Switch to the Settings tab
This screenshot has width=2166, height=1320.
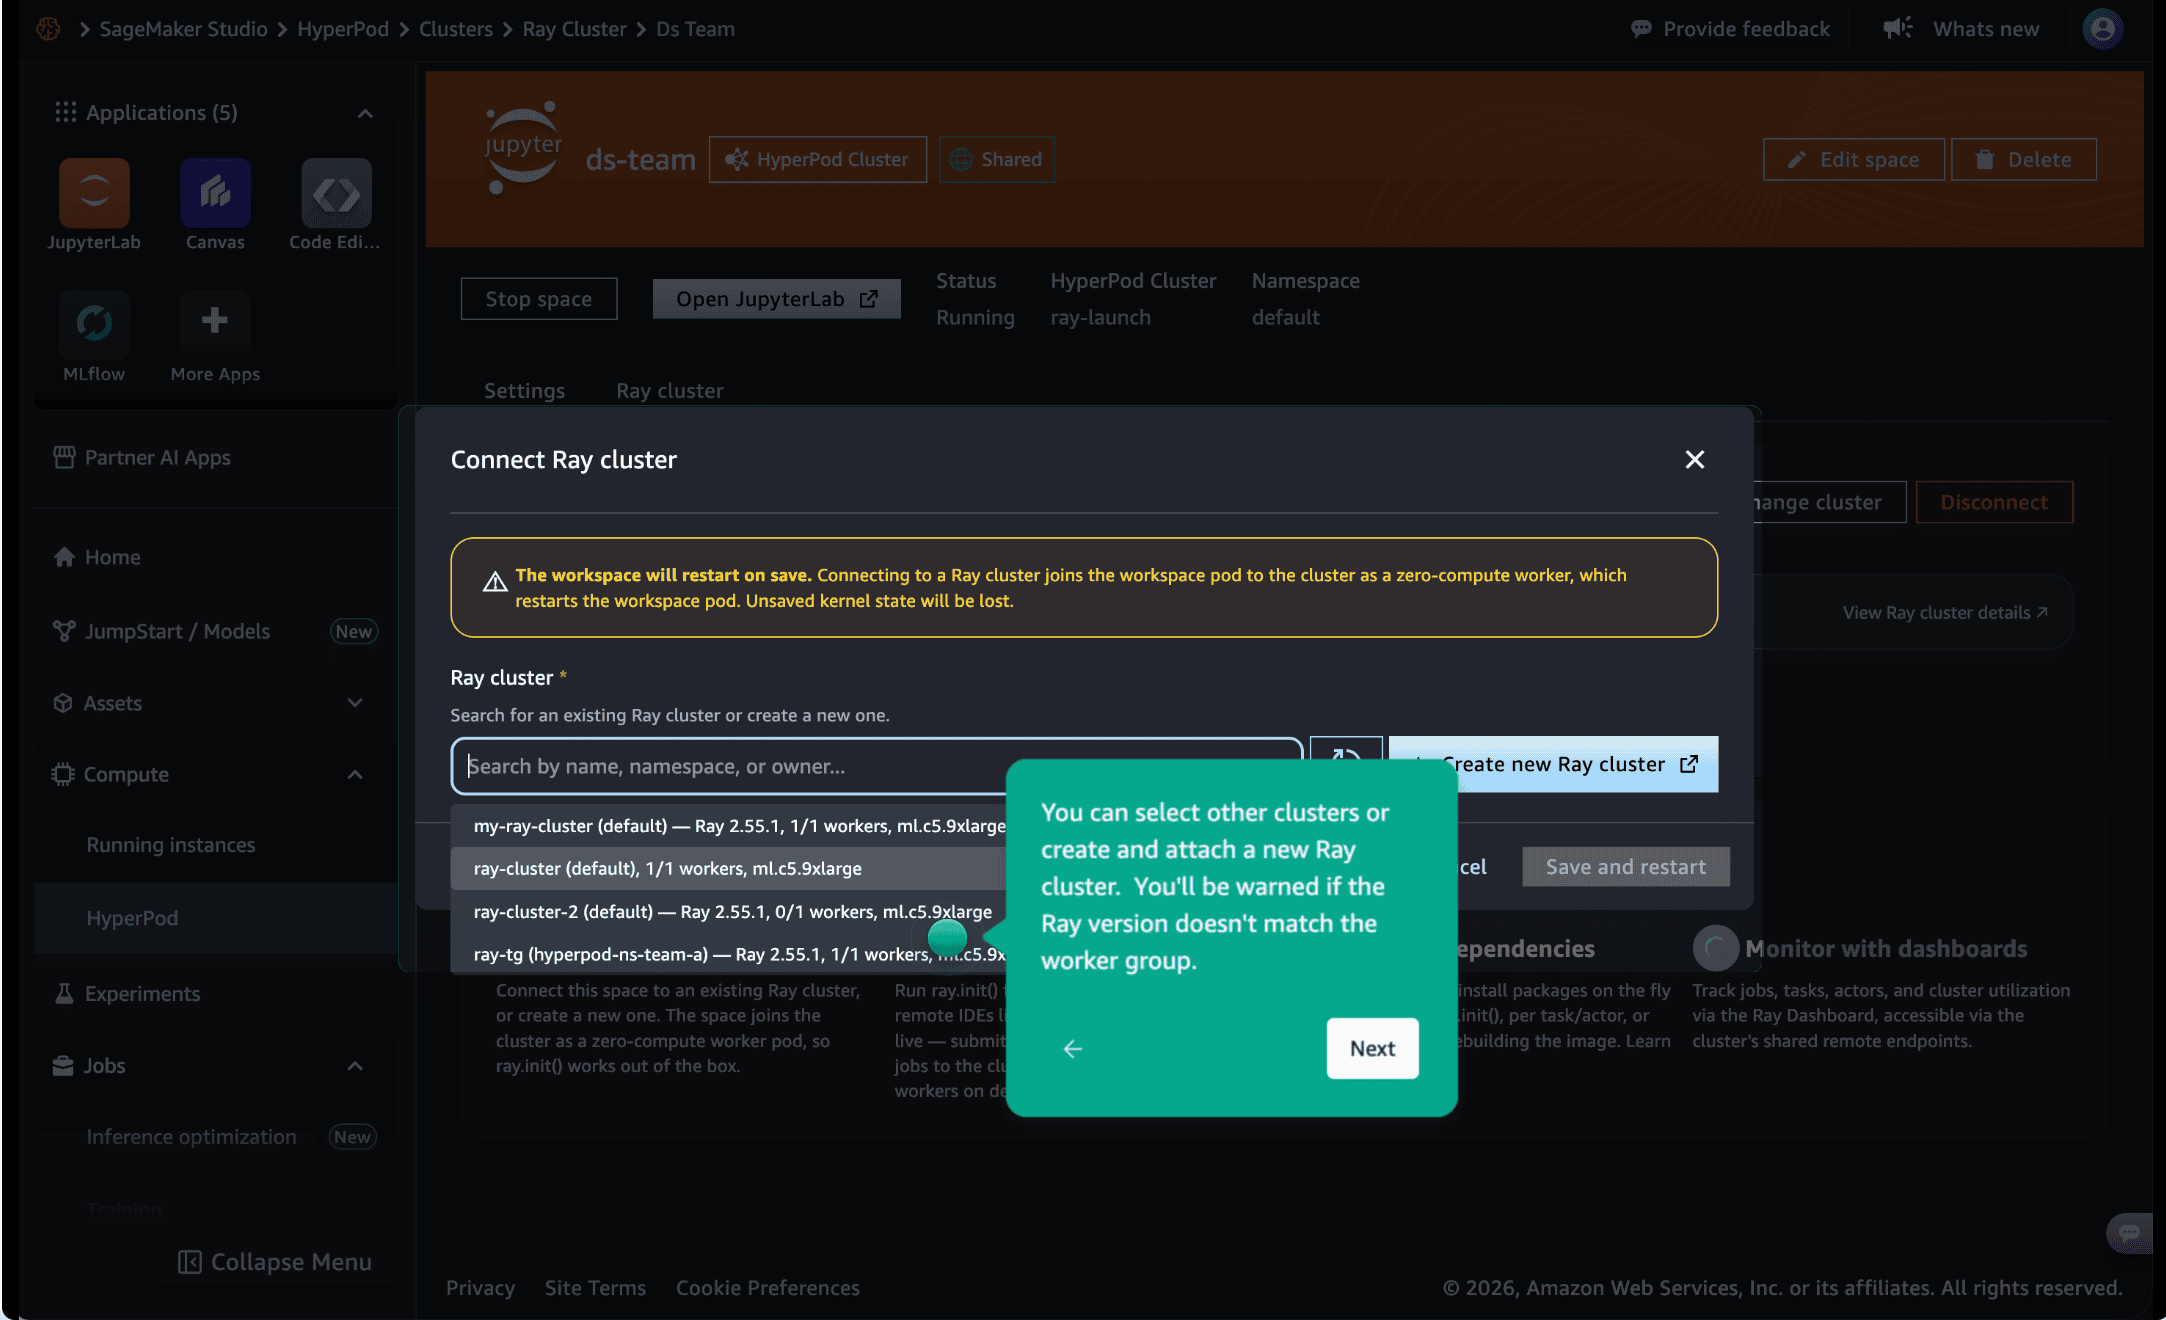524,391
